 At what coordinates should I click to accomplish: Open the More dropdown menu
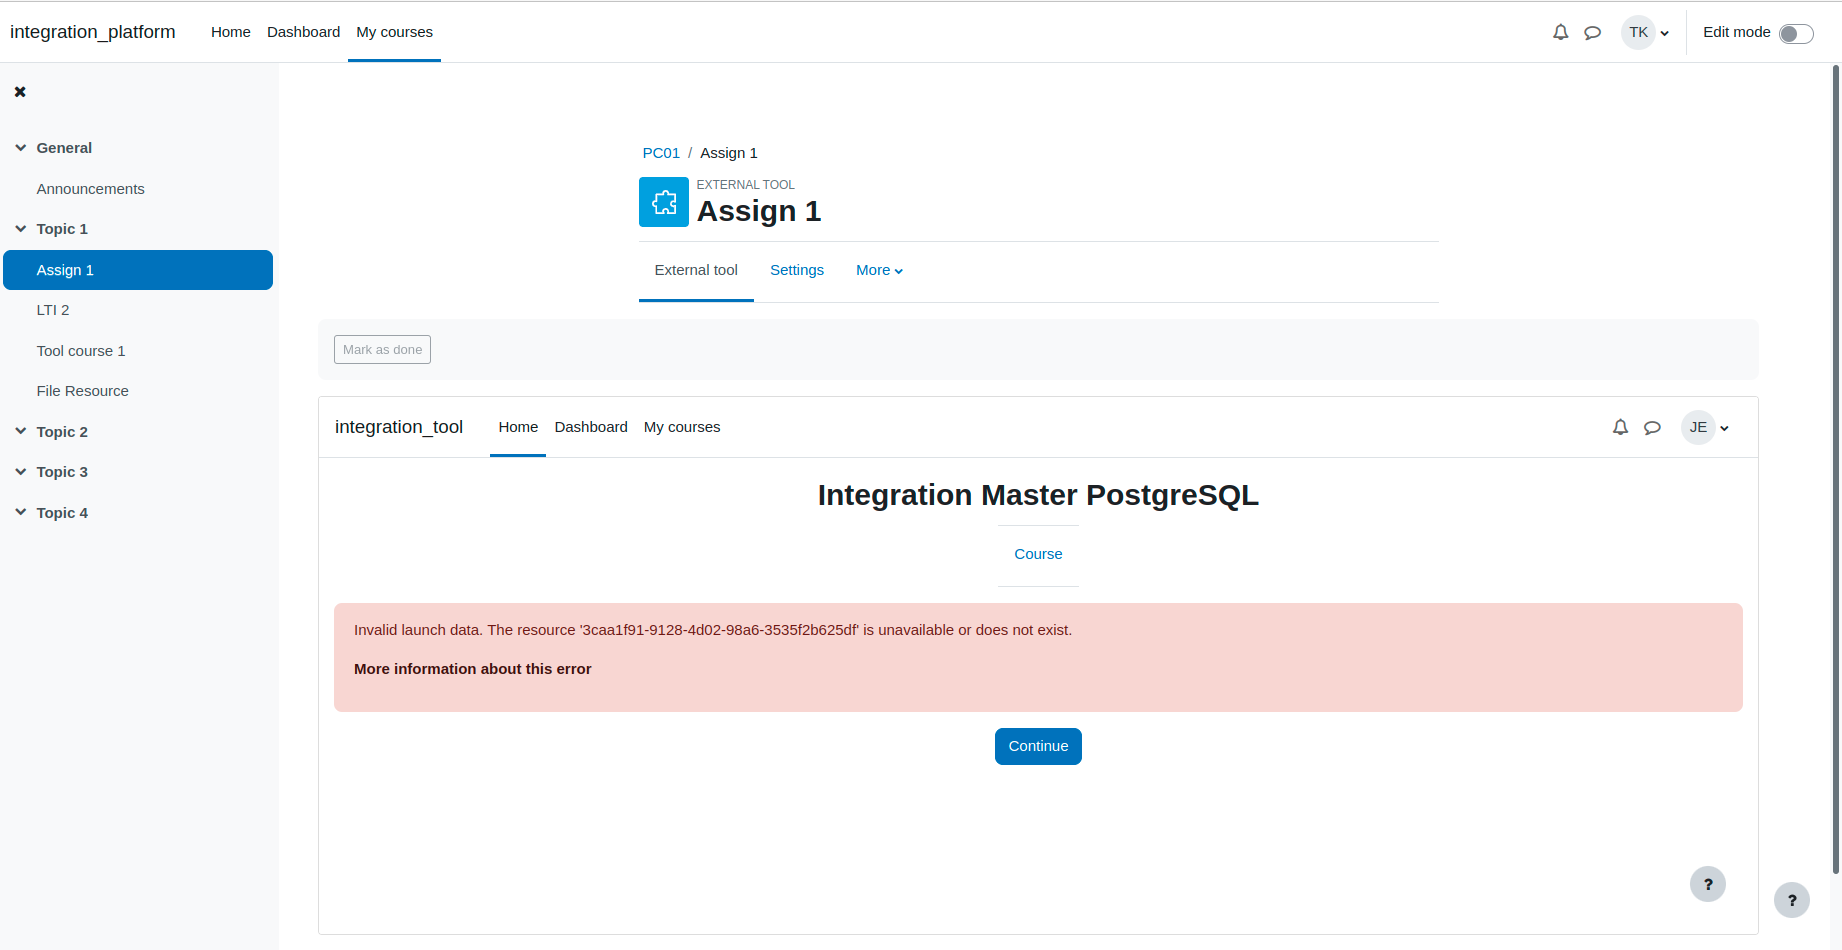(x=879, y=270)
